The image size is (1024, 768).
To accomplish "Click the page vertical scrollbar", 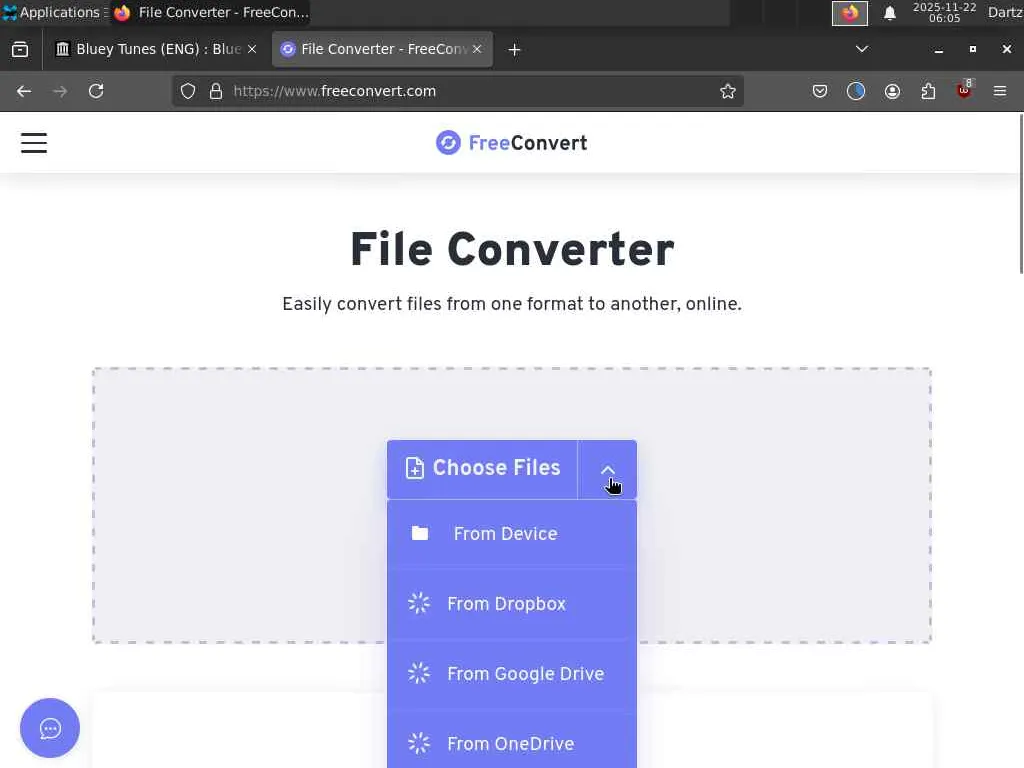I will [1020, 194].
